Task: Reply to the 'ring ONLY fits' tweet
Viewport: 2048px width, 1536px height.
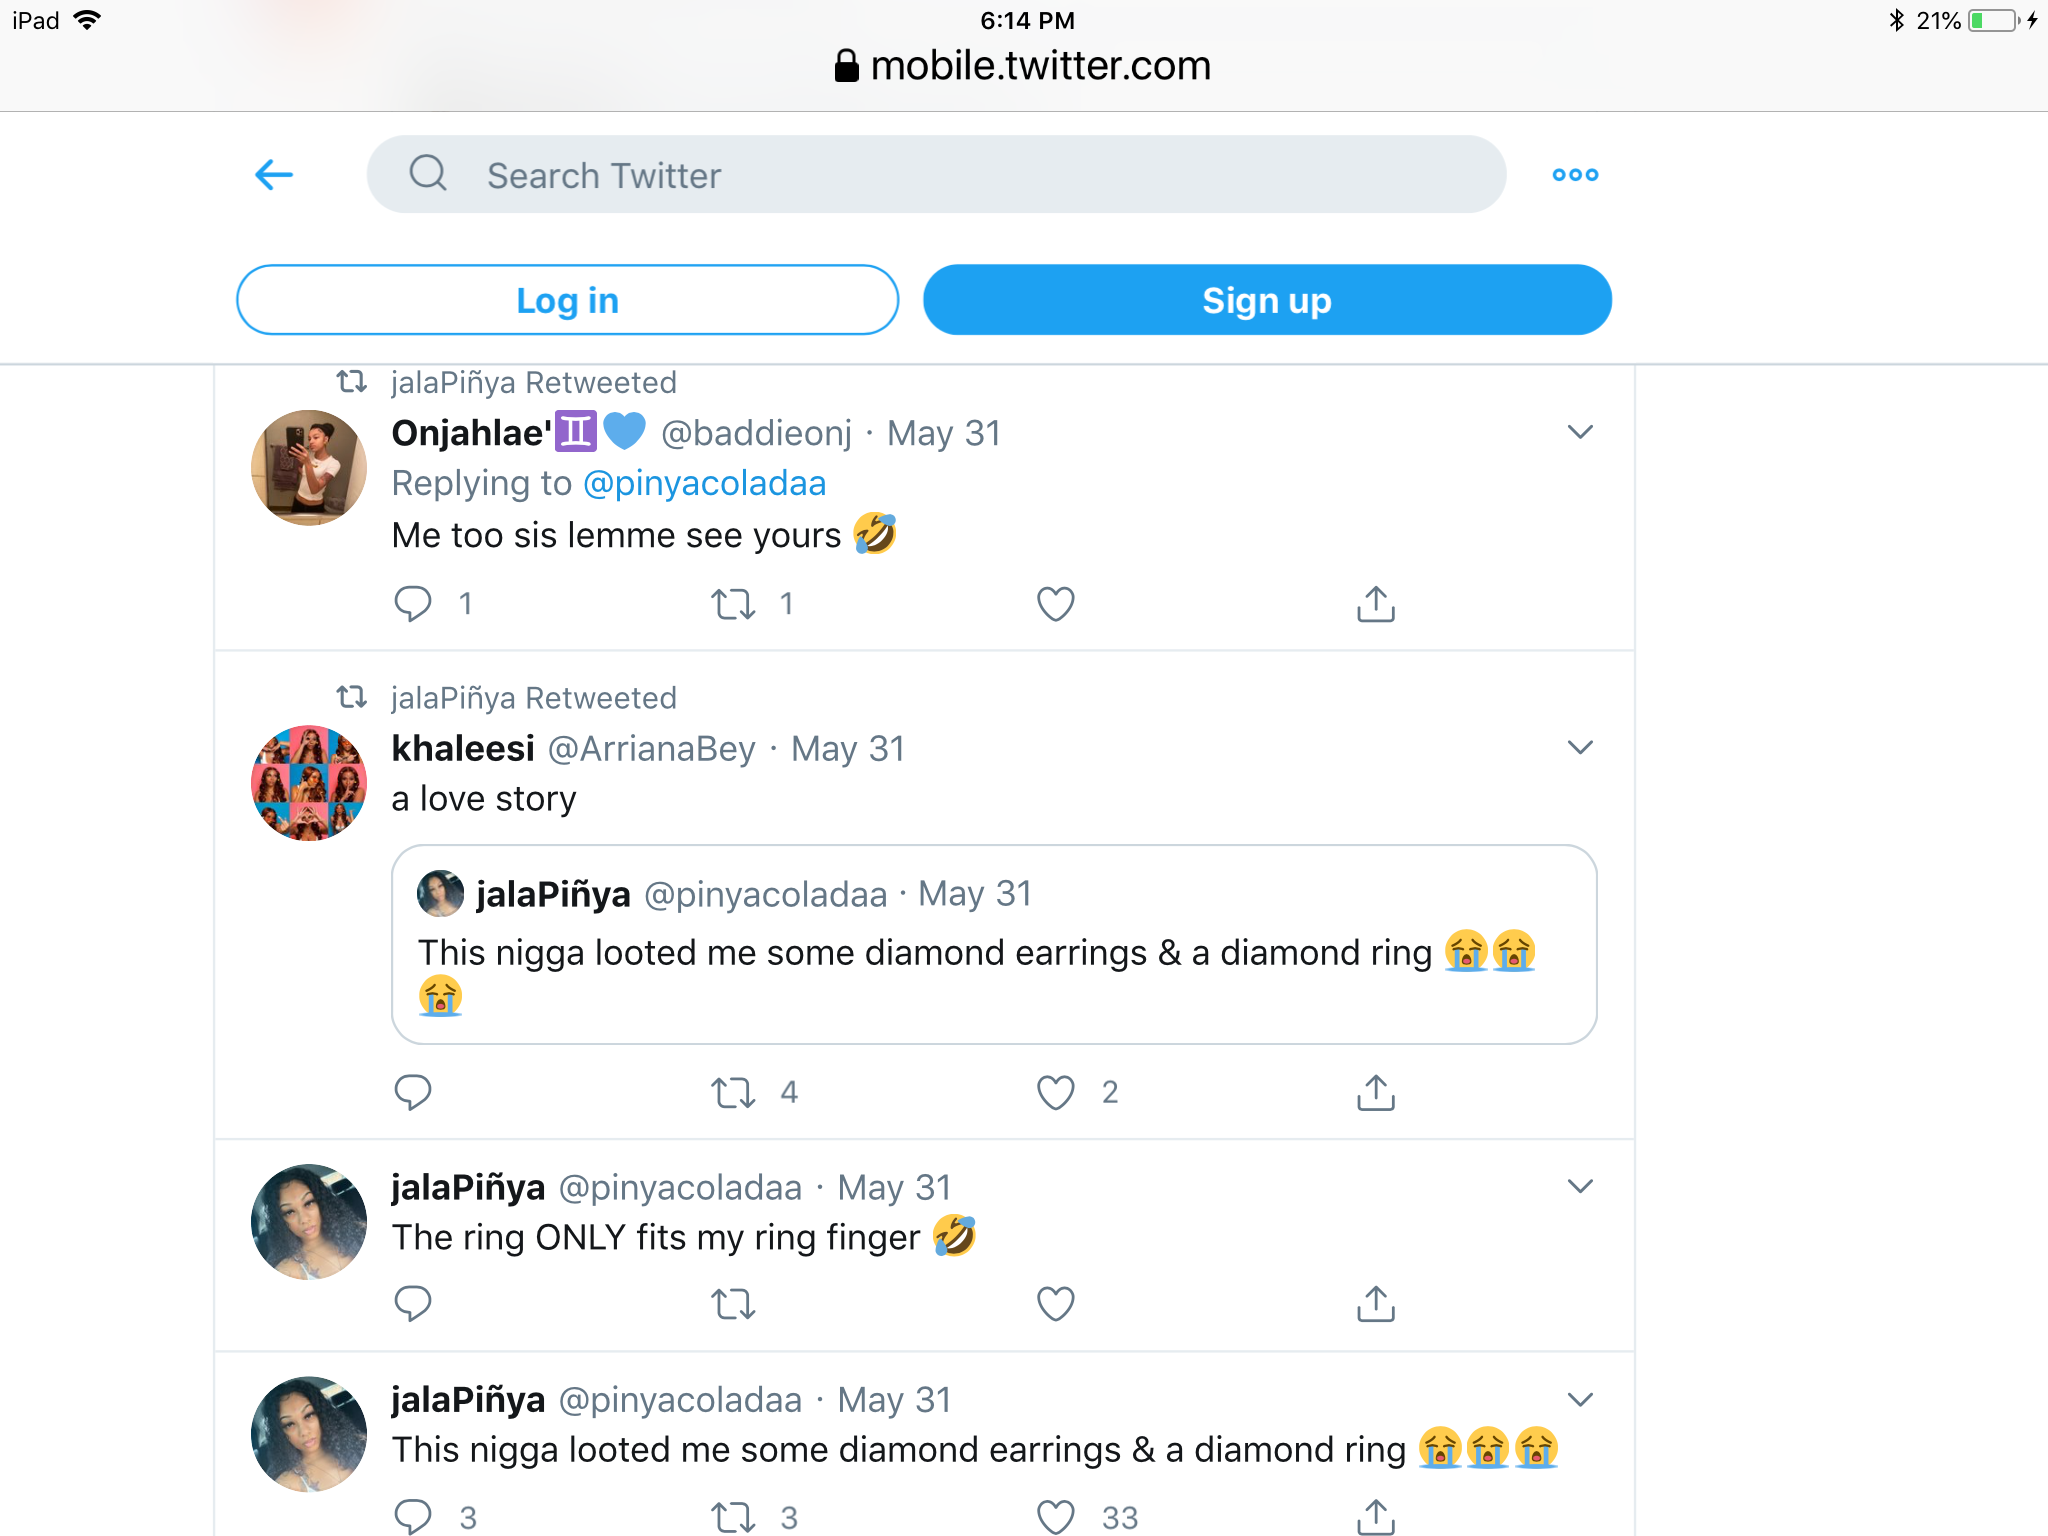Action: tap(413, 1304)
